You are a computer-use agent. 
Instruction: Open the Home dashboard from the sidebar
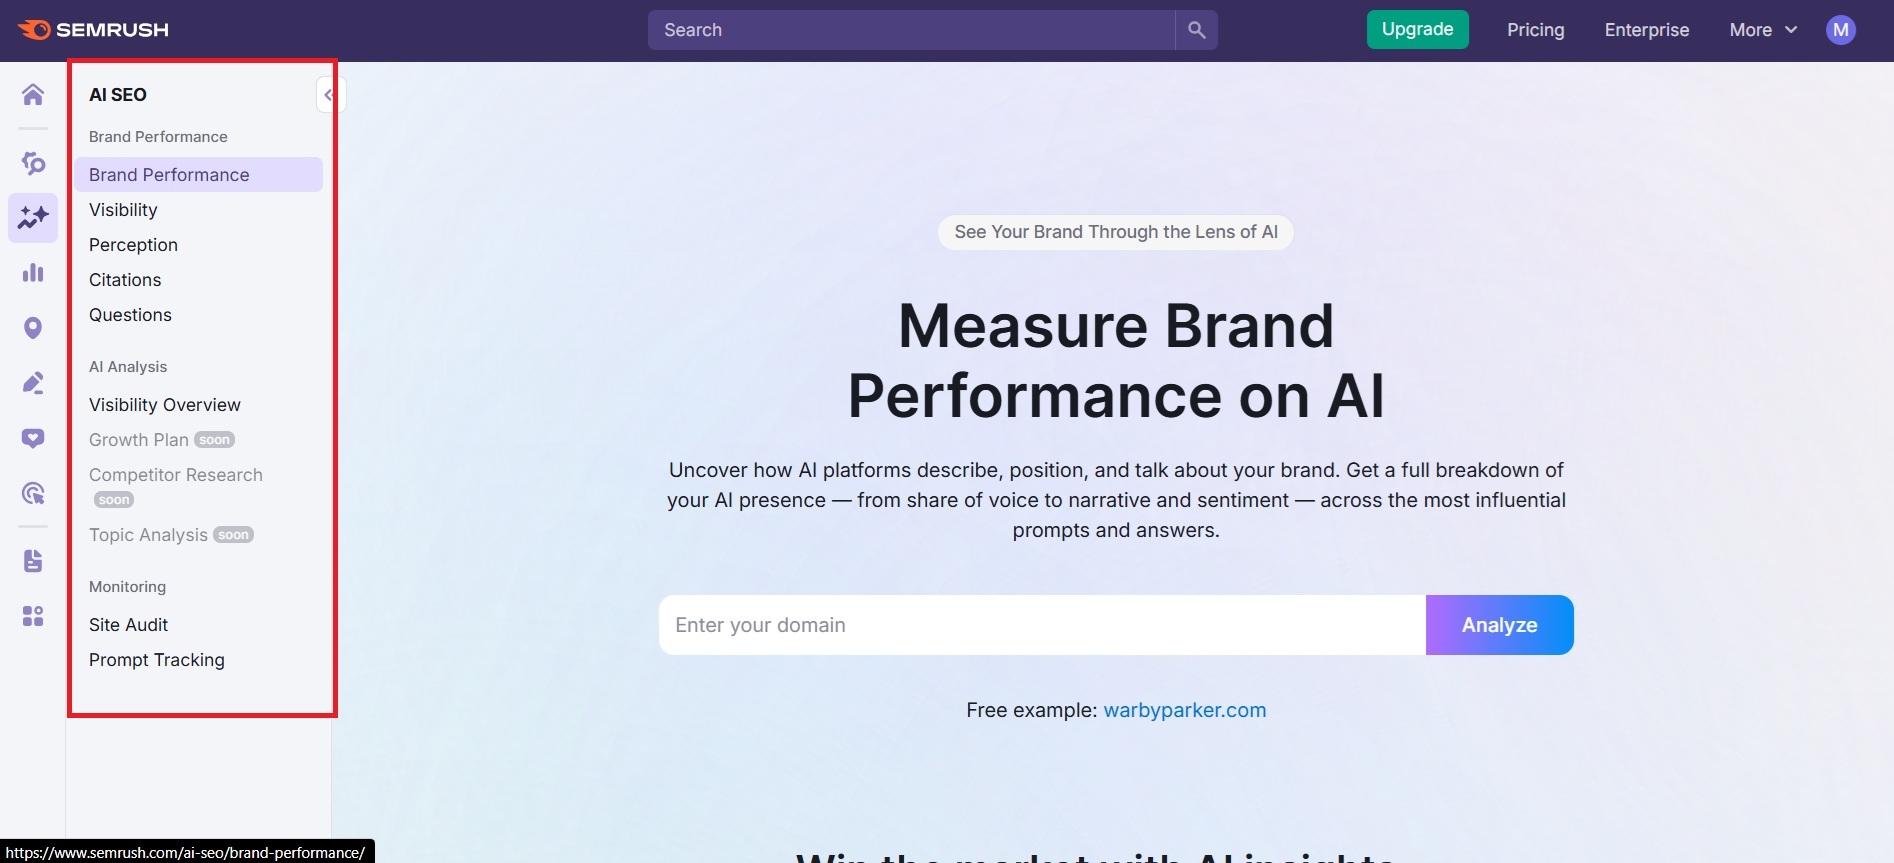click(x=33, y=95)
